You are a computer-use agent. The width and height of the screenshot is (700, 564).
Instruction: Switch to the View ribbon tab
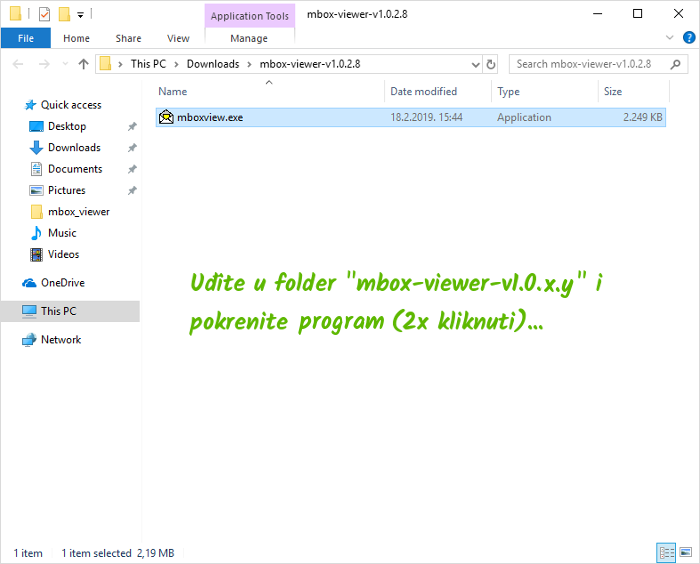[178, 38]
